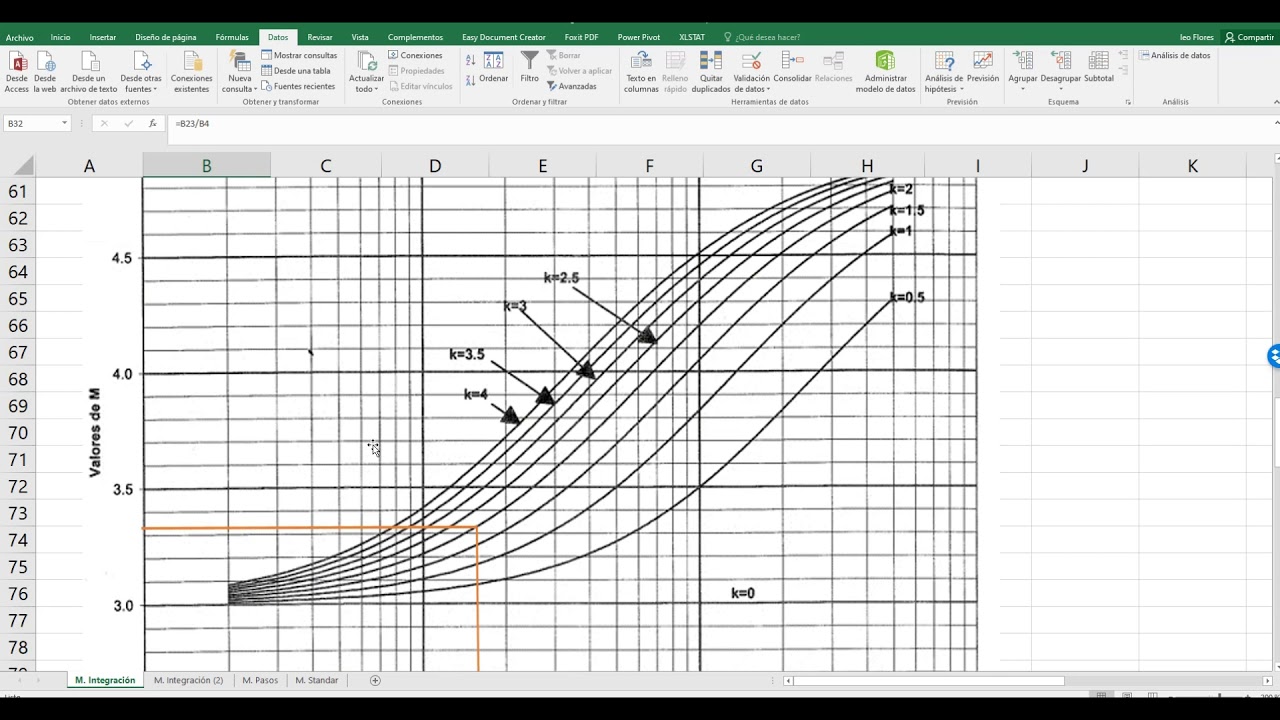Open the Name Box dropdown arrow
Screen dimensions: 1280x720
click(x=64, y=123)
